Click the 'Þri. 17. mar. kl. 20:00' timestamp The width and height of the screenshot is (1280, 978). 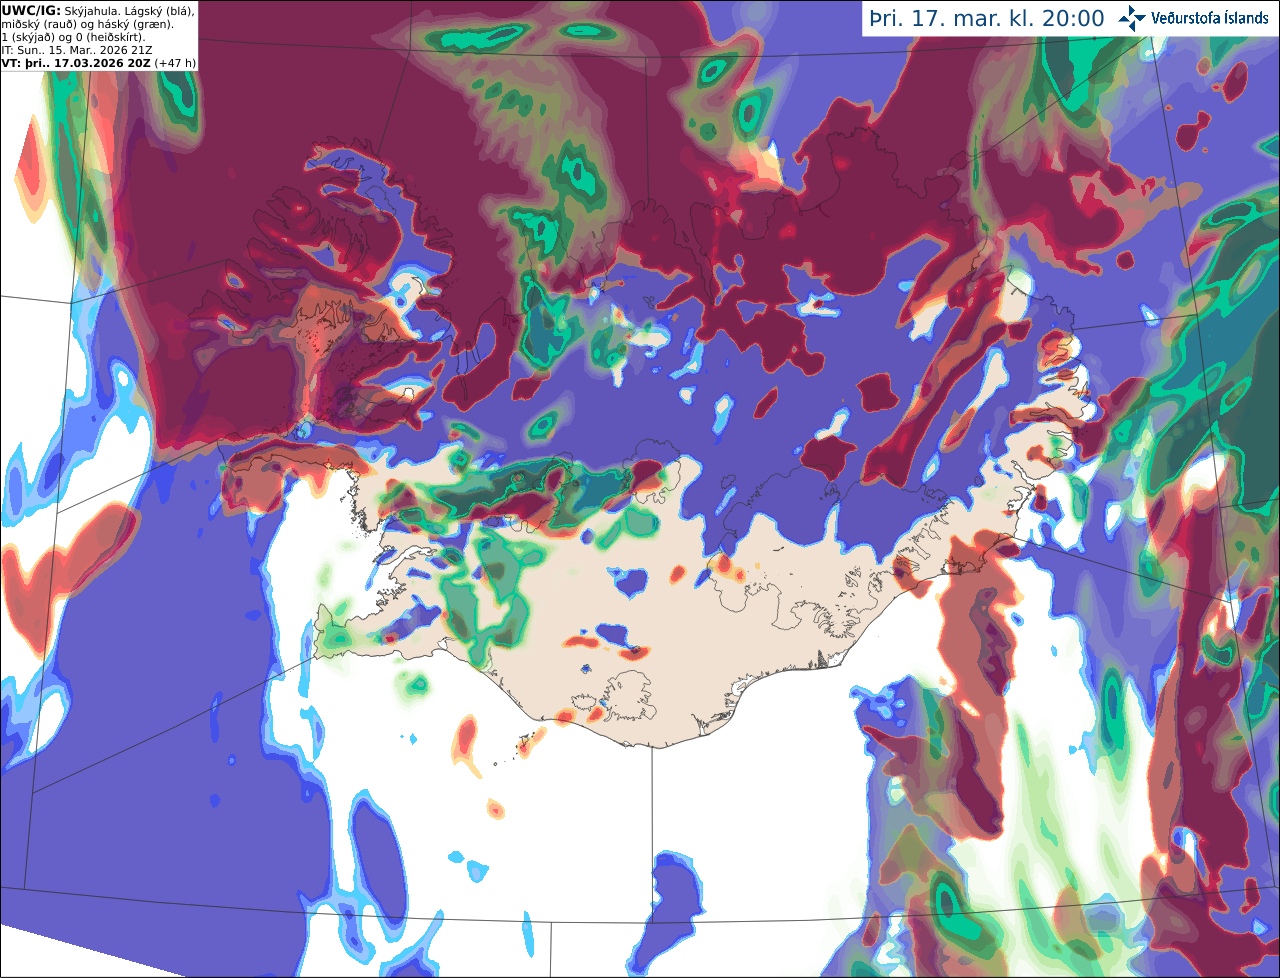click(987, 18)
